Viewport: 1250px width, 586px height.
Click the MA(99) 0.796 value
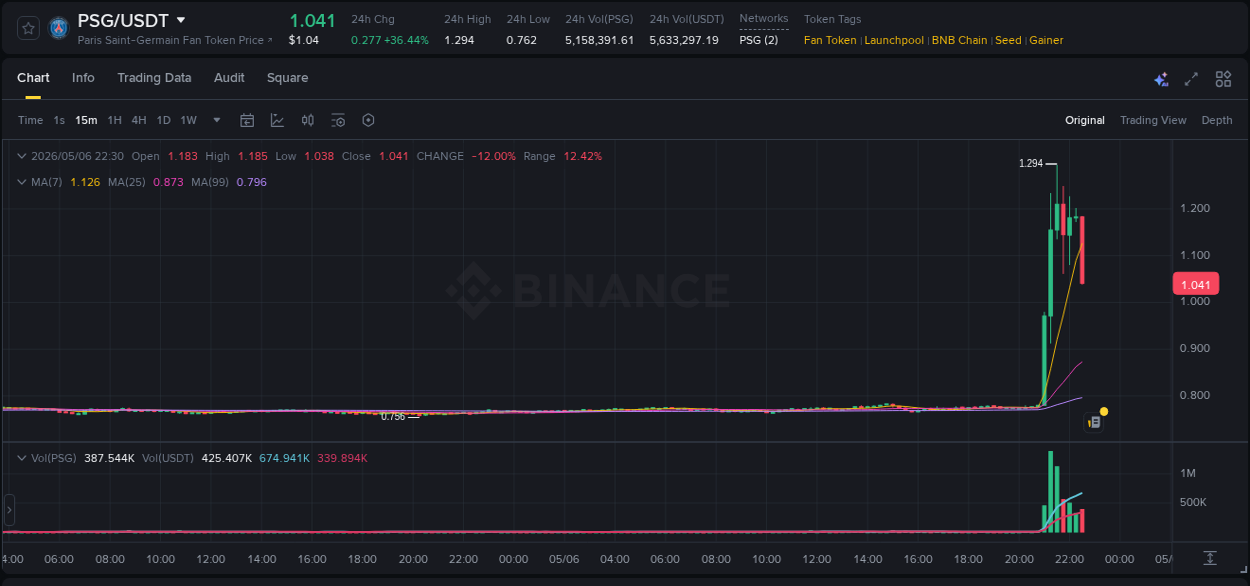[x=251, y=182]
